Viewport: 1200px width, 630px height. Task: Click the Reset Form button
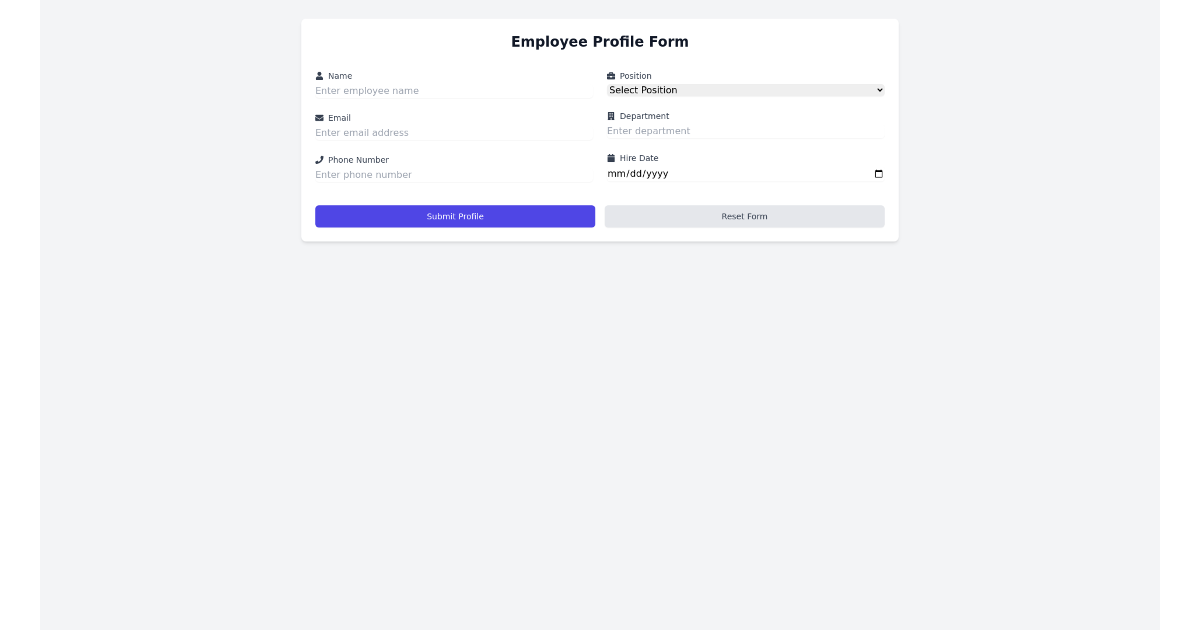point(744,216)
